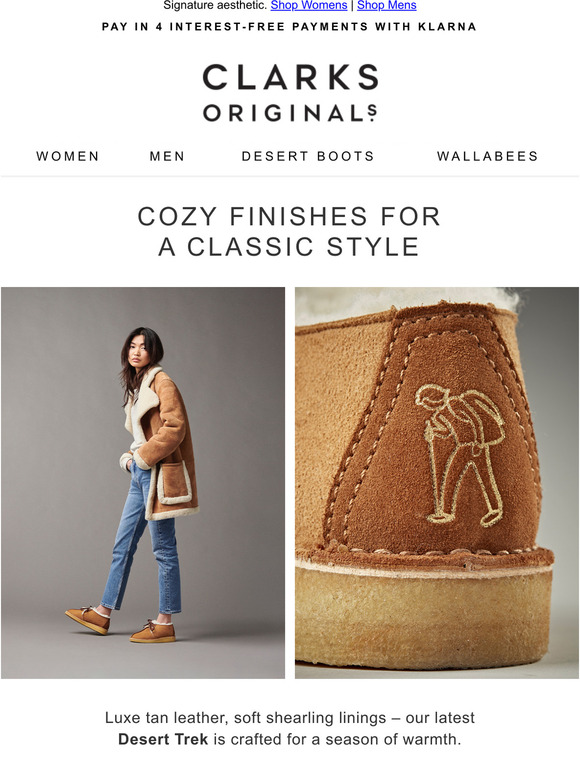Select MEN in the navigation bar
This screenshot has width=580, height=774.
click(167, 156)
